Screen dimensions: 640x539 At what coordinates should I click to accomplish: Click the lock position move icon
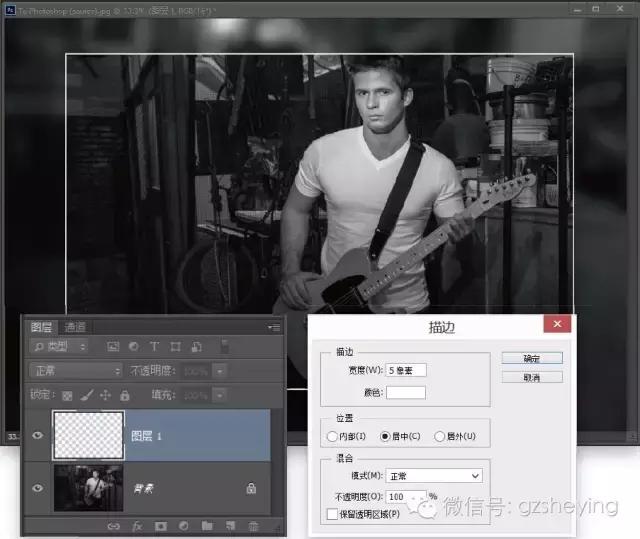(105, 396)
